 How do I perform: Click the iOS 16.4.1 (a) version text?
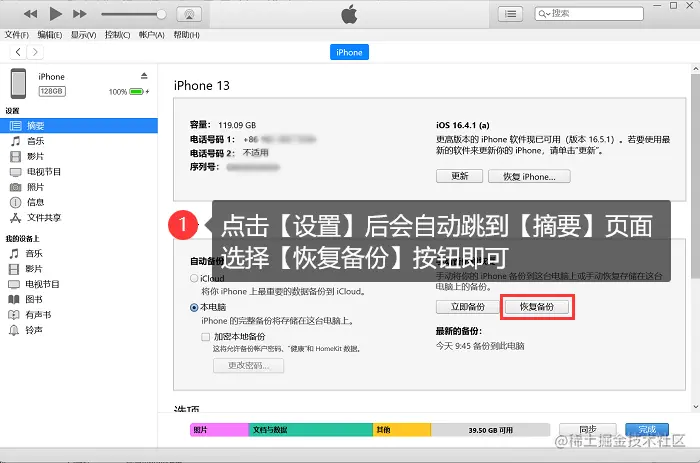pyautogui.click(x=462, y=125)
